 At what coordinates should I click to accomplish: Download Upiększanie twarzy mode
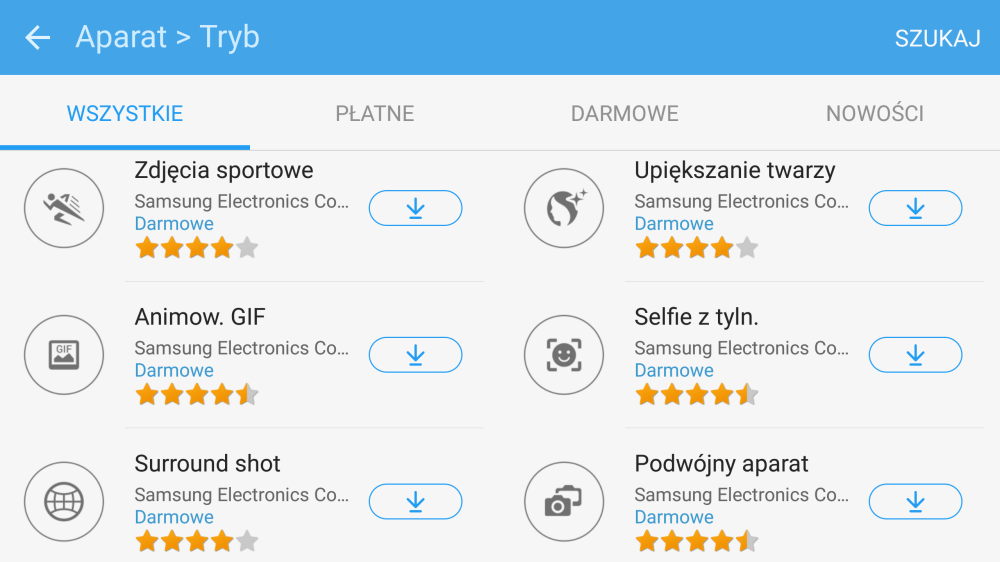pyautogui.click(x=915, y=208)
